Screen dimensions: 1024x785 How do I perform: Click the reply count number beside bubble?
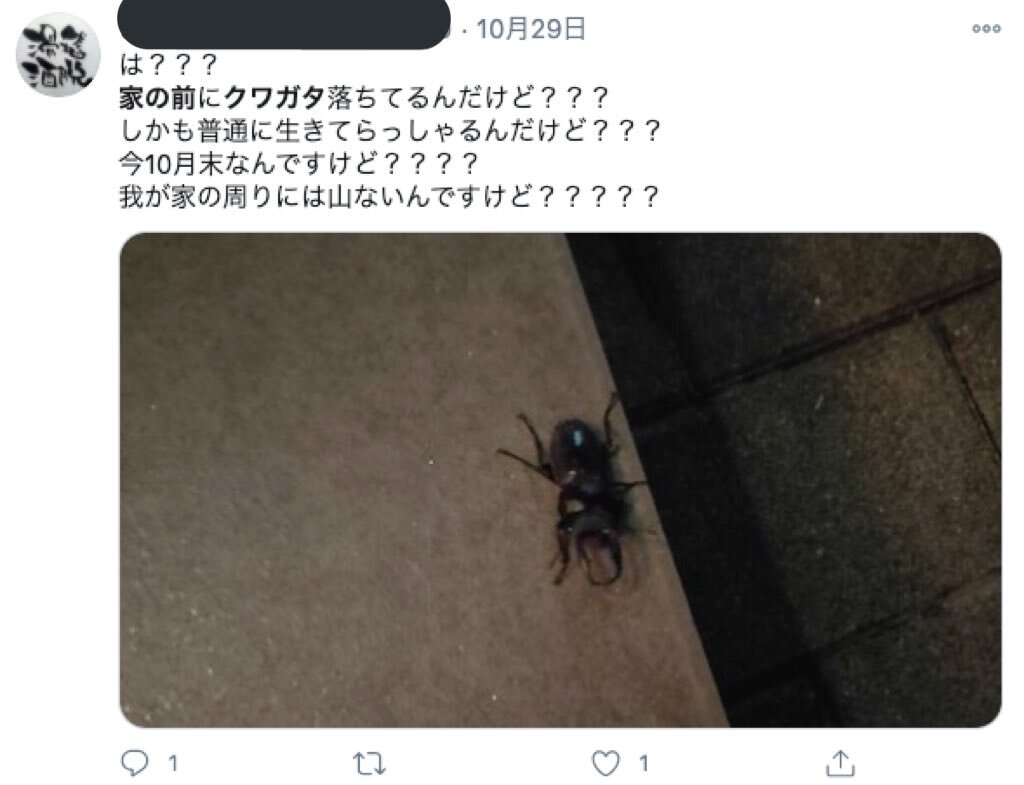[x=173, y=763]
